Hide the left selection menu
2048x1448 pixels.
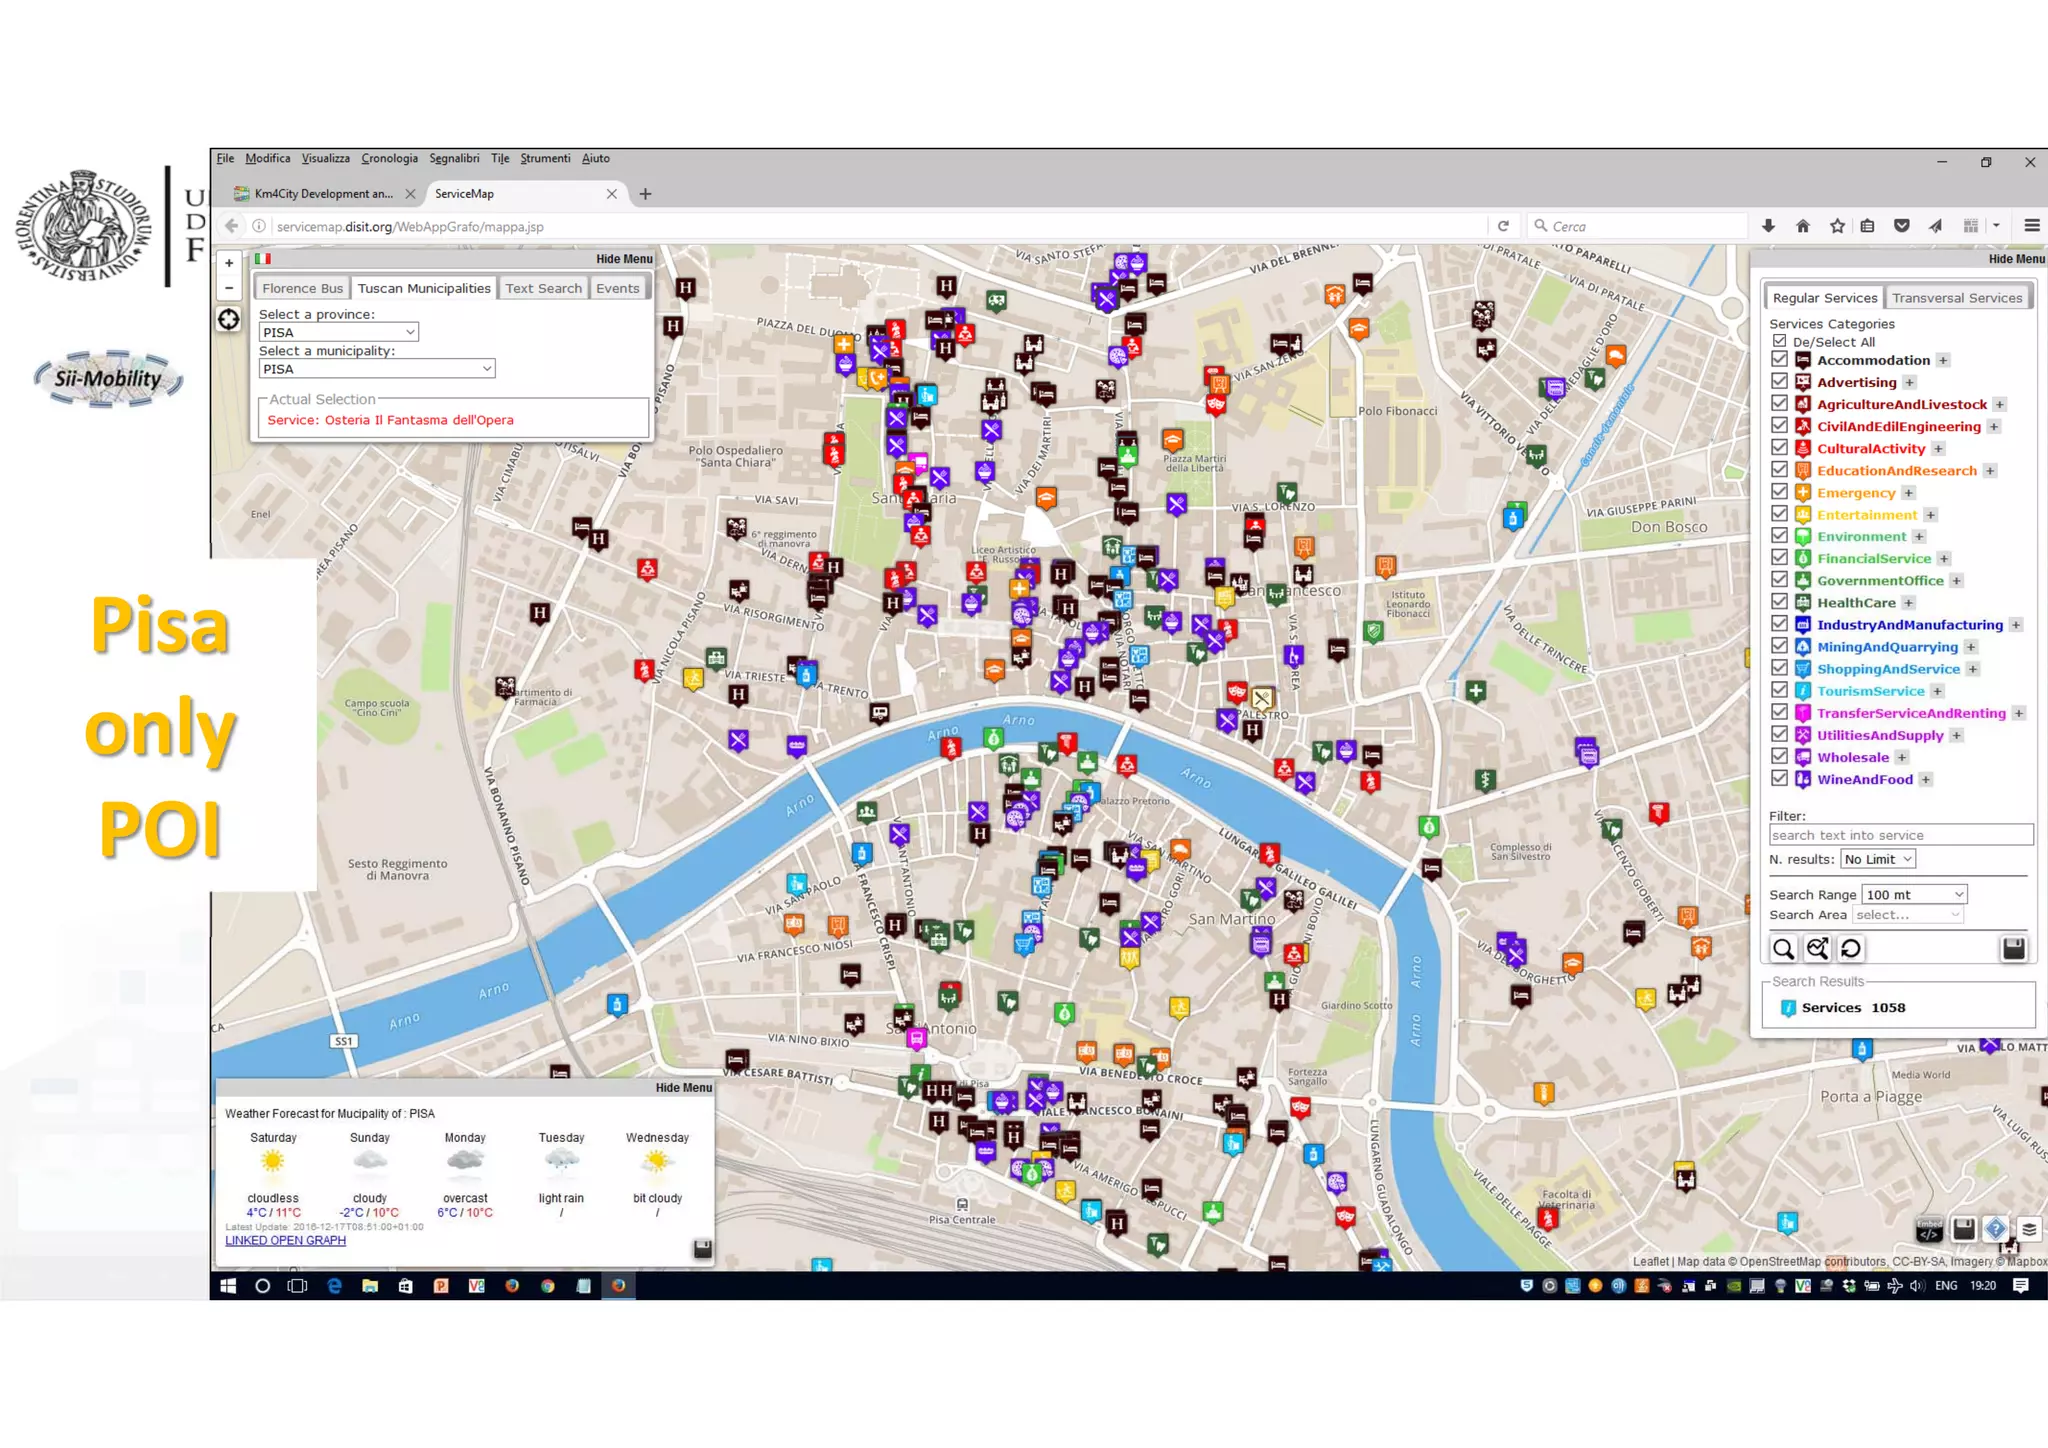(624, 259)
